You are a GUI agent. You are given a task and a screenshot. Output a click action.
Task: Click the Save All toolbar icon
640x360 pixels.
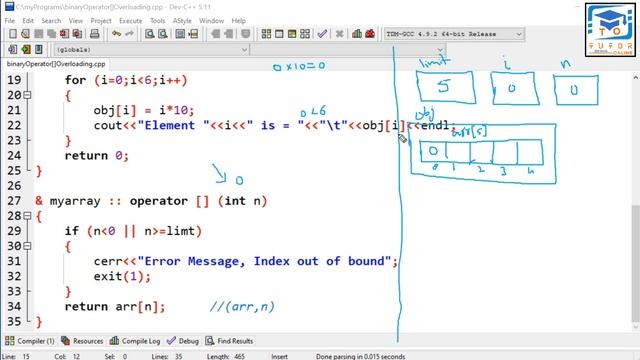click(51, 34)
